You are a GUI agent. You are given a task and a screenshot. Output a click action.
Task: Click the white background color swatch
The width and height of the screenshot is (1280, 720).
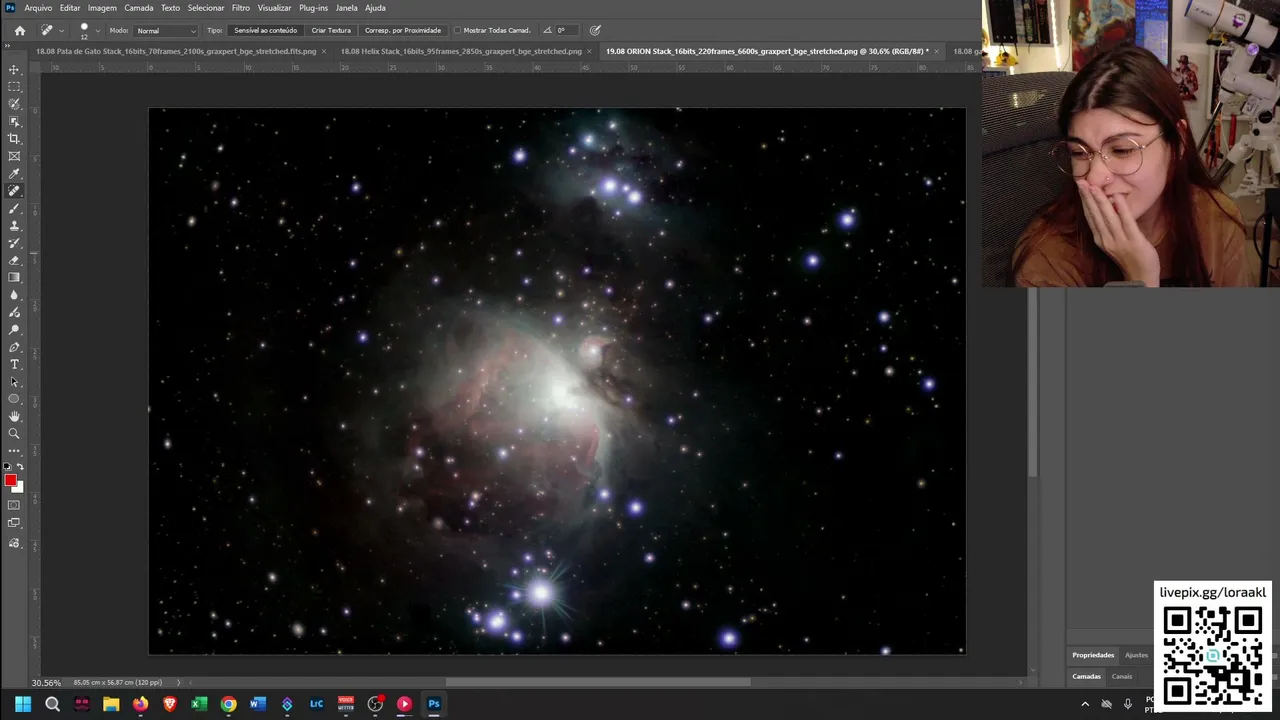point(19,487)
